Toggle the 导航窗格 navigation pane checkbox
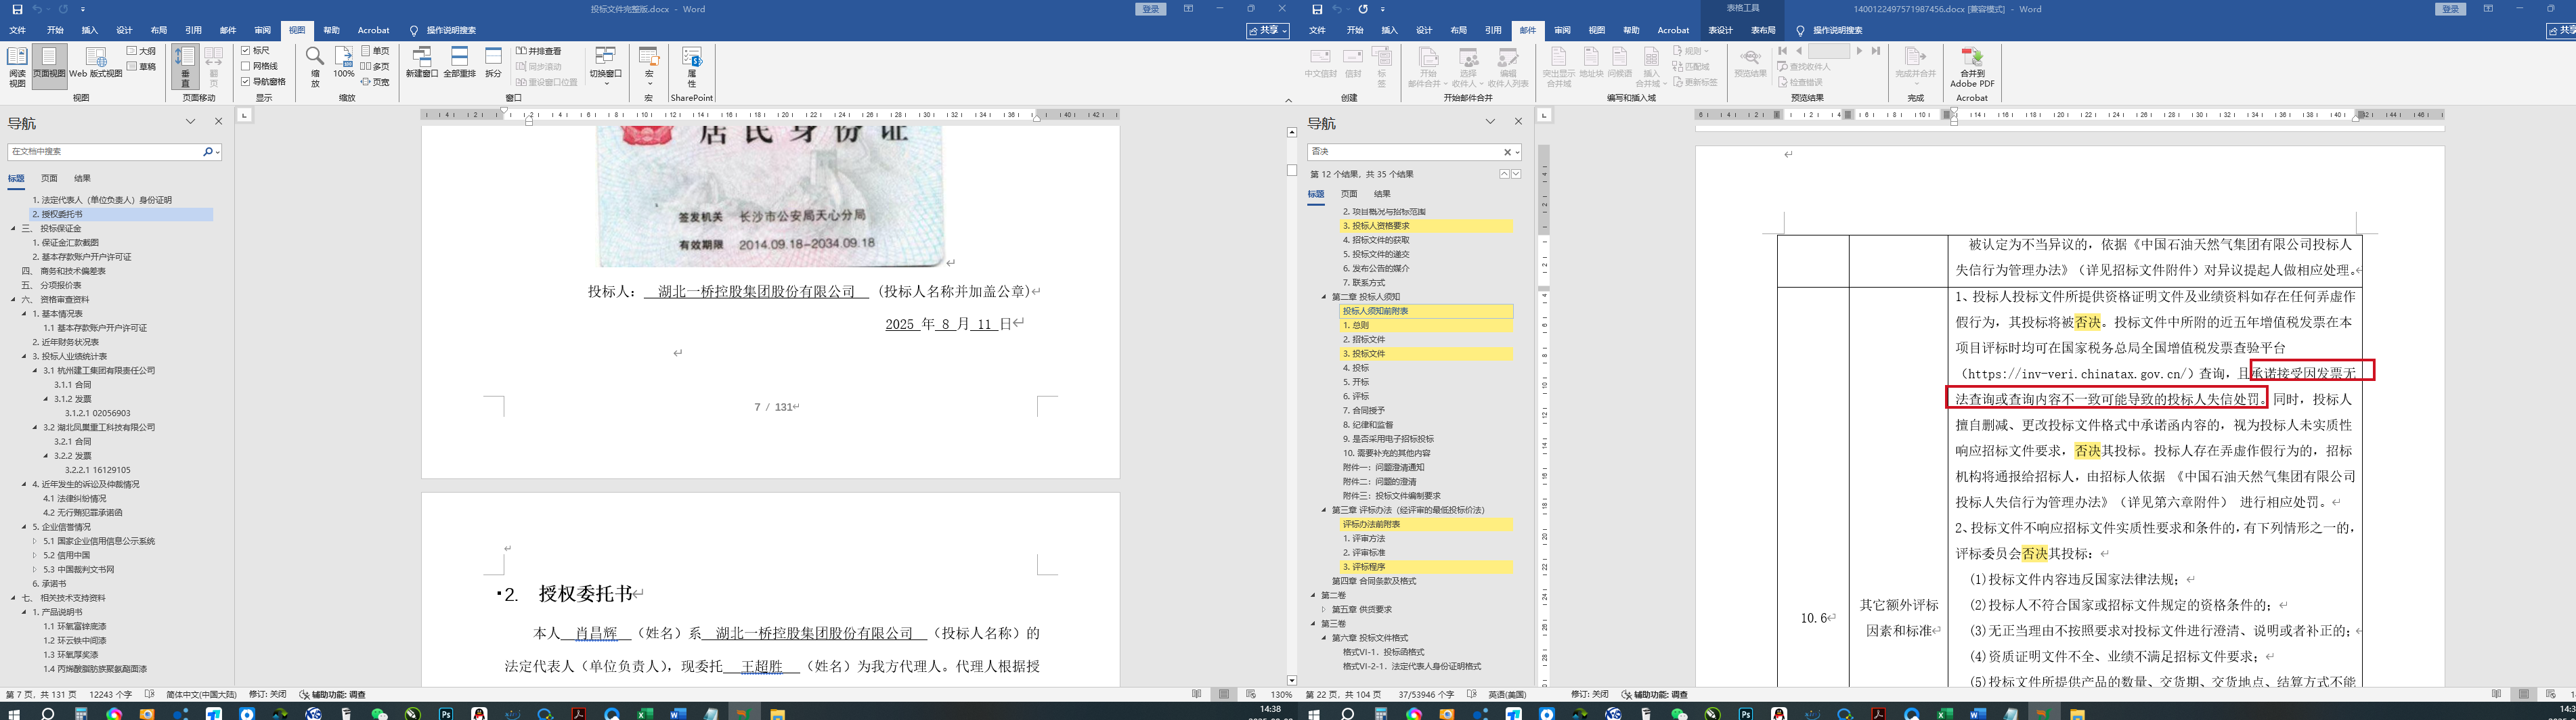This screenshot has width=2576, height=720. pos(246,82)
